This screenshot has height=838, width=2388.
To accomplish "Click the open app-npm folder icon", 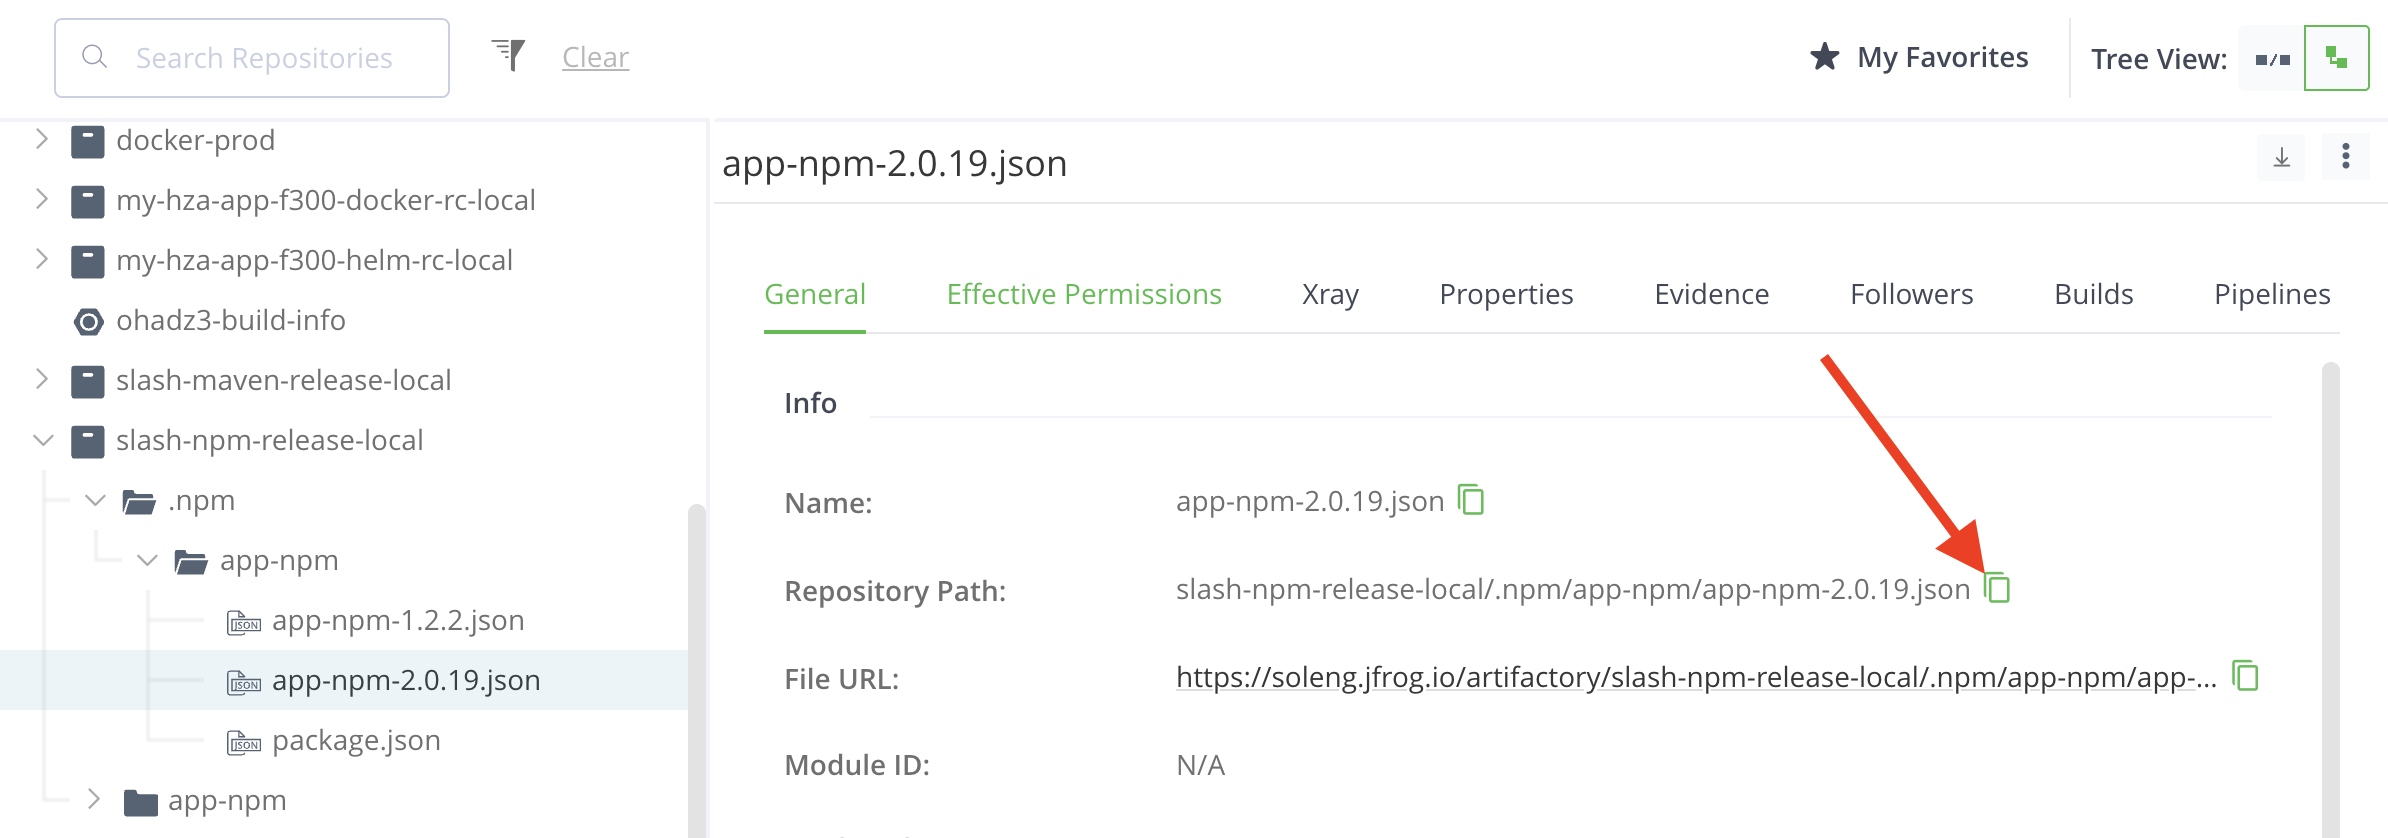I will [191, 562].
